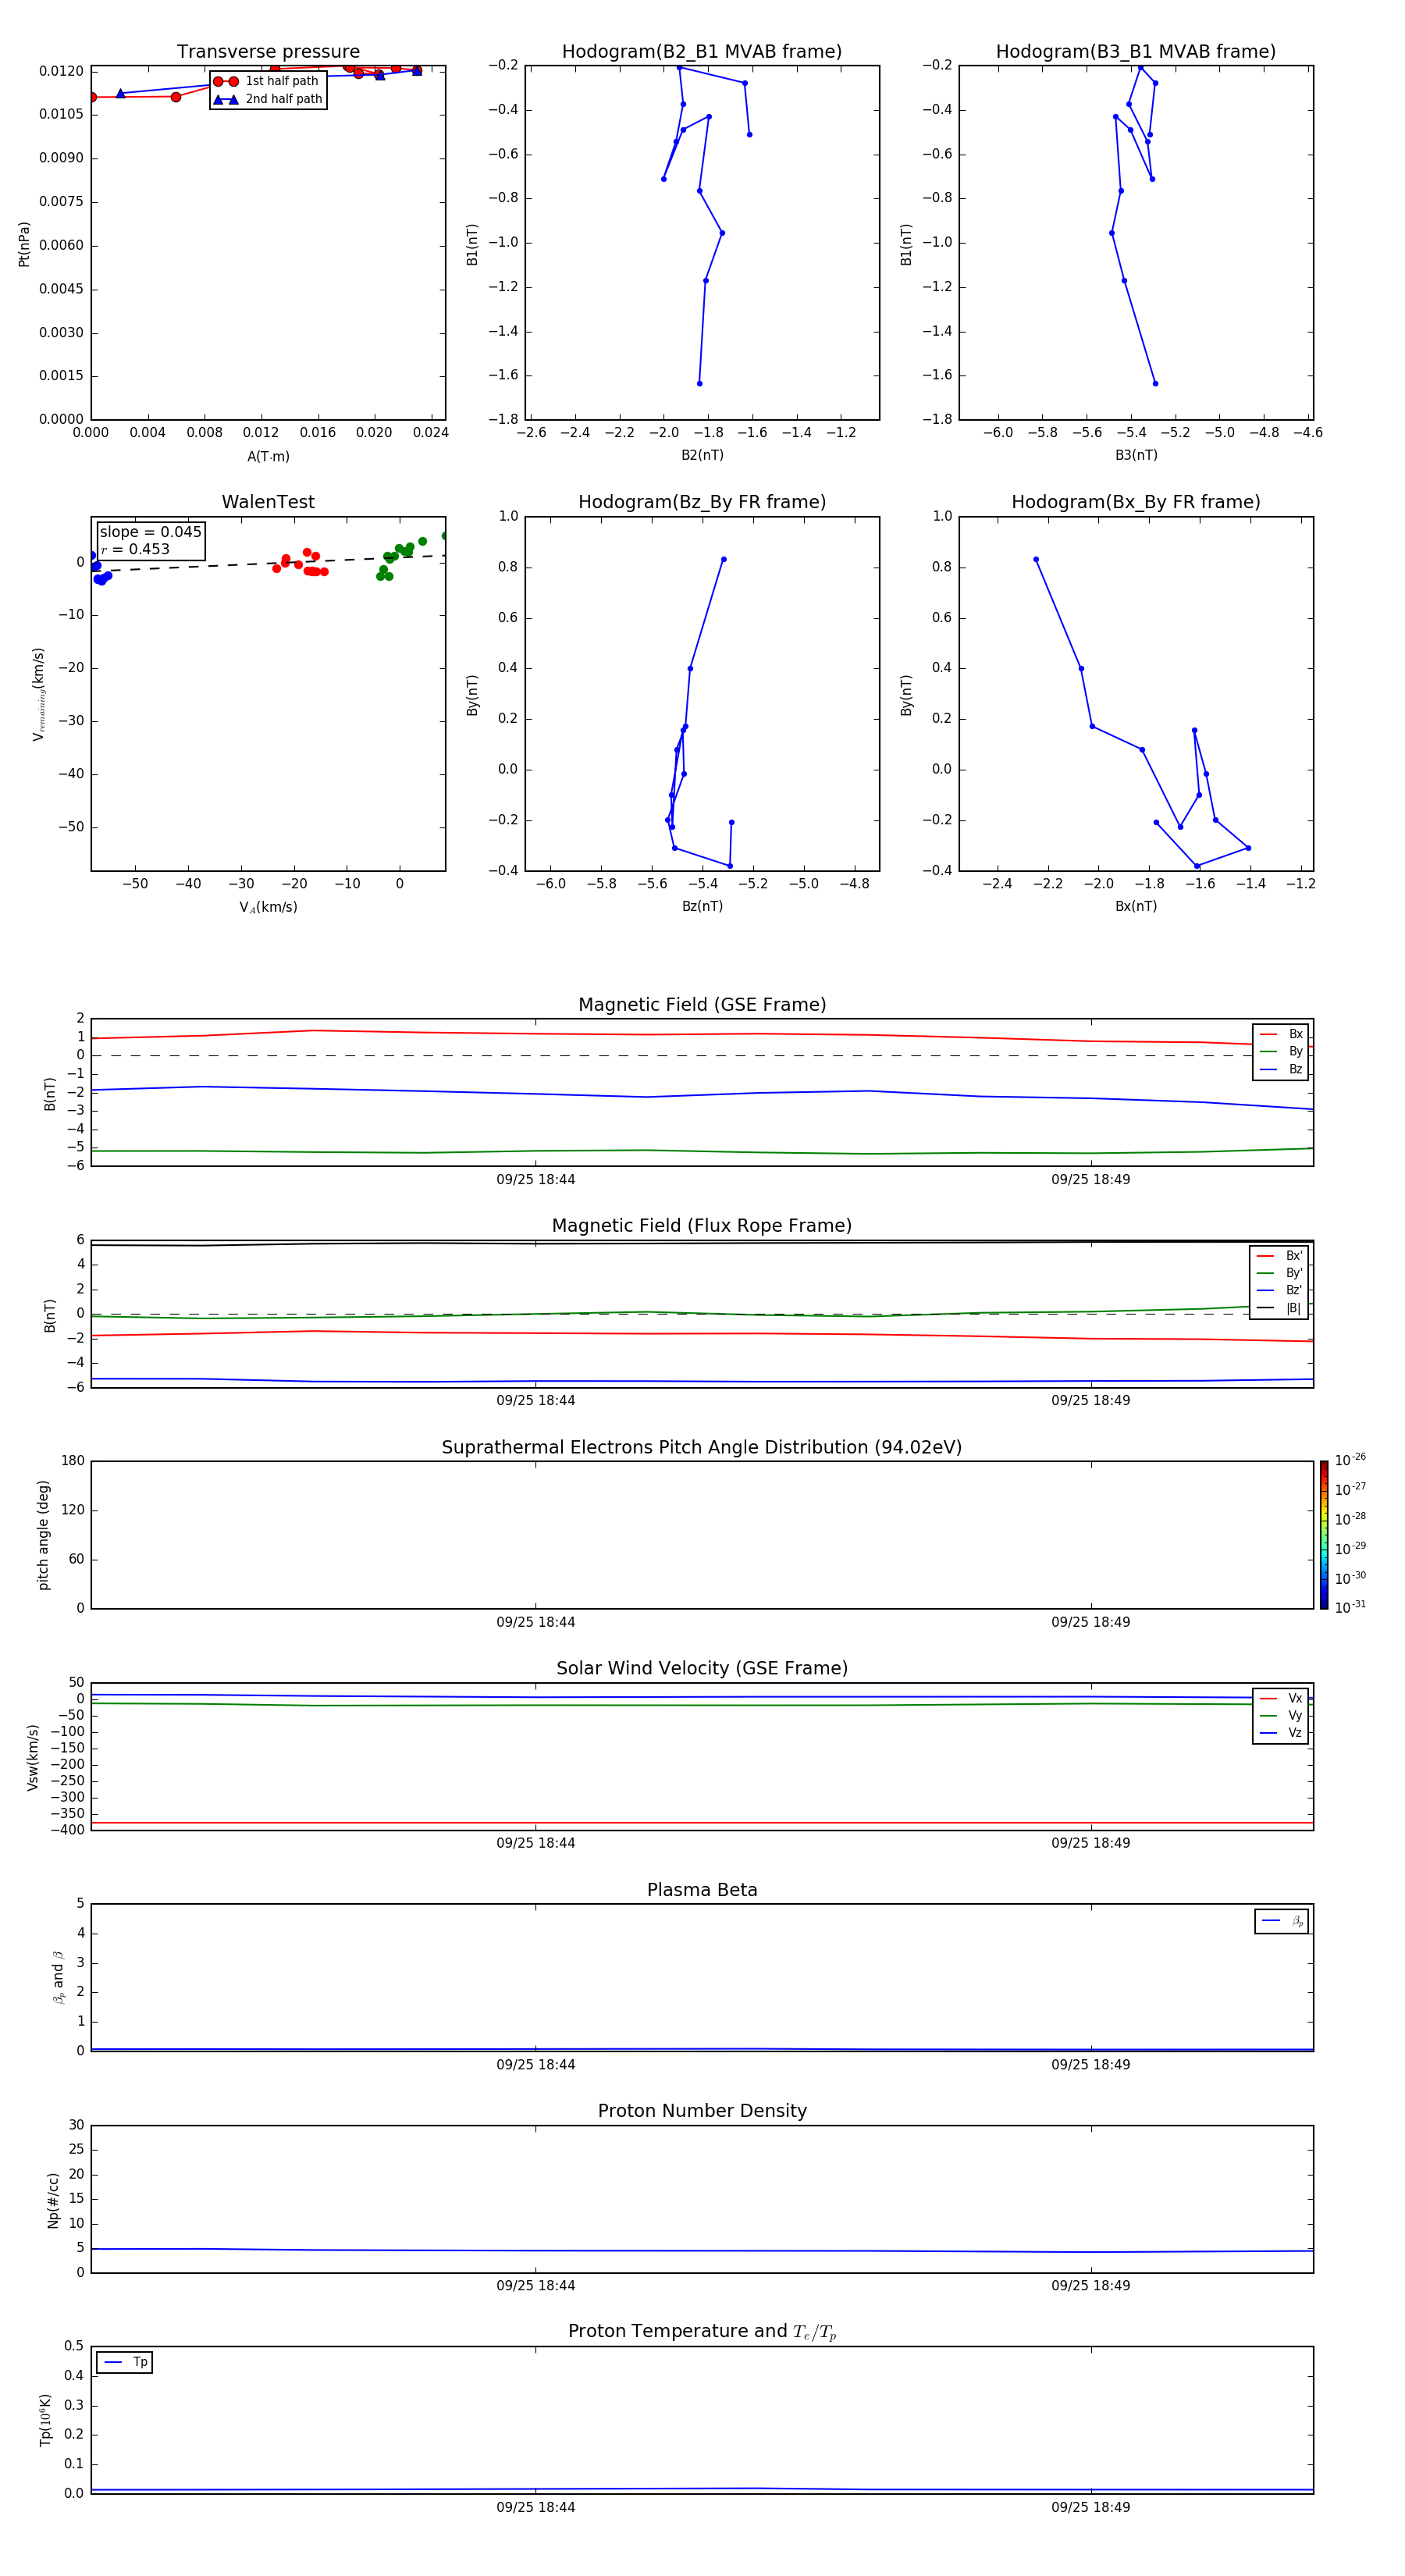The image size is (1405, 2576).
Task: Click the "Magnetic Field (Flux Rope Frame)" title
Action: (x=702, y=1226)
